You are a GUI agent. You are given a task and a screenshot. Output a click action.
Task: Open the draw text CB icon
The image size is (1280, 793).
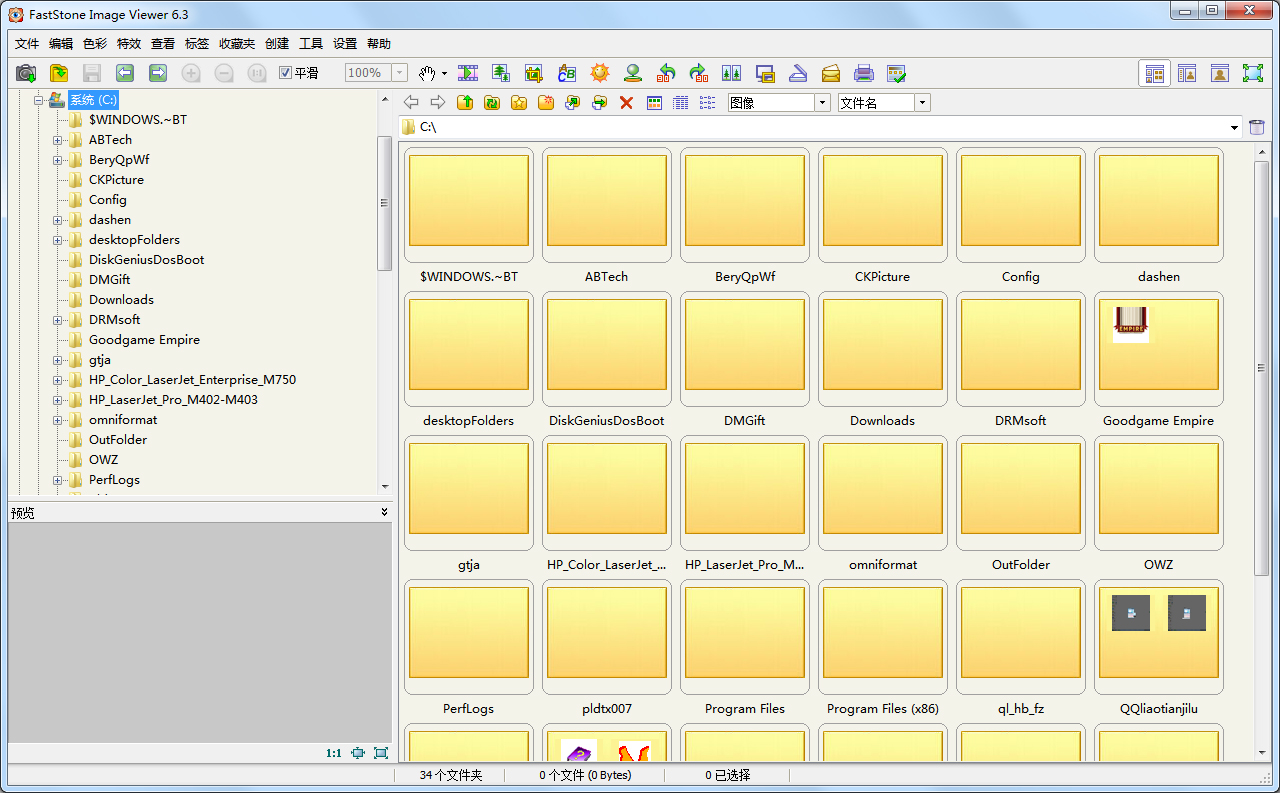[x=567, y=73]
